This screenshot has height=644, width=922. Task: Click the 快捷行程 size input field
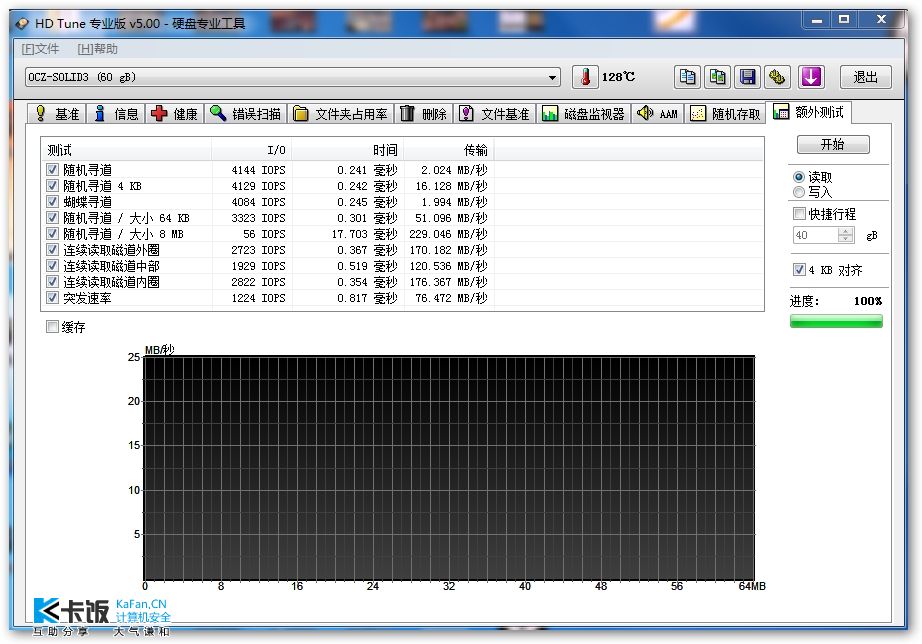[x=816, y=235]
